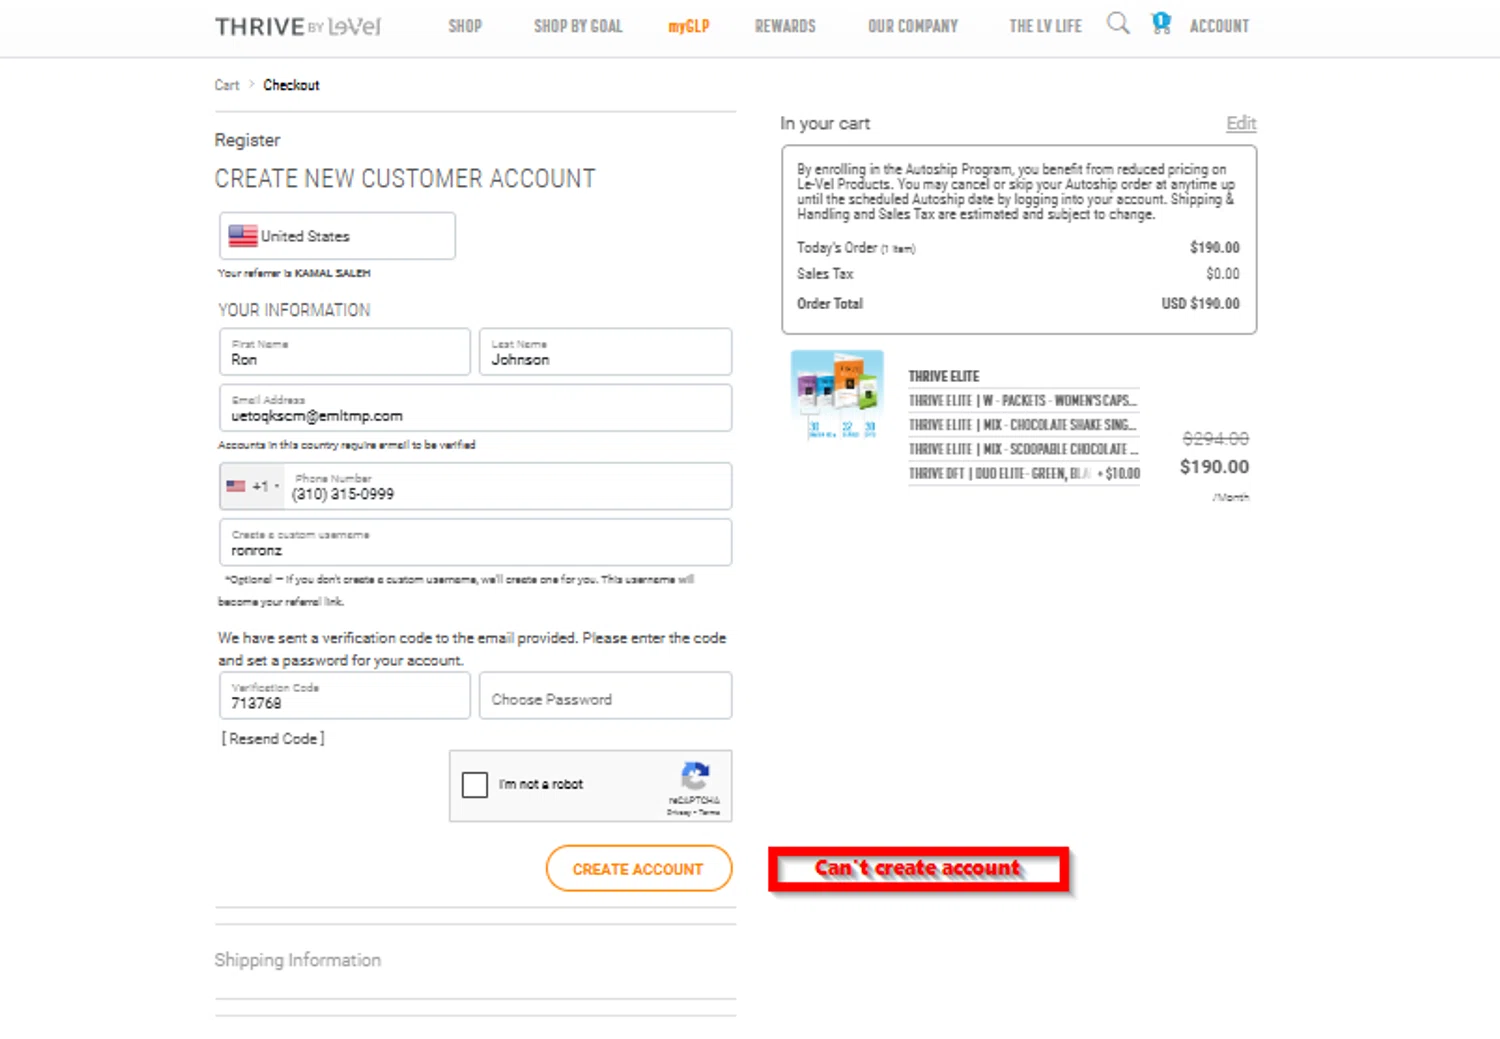The width and height of the screenshot is (1500, 1039).
Task: Click the THRIVE ELITE product thumbnail
Action: point(837,395)
